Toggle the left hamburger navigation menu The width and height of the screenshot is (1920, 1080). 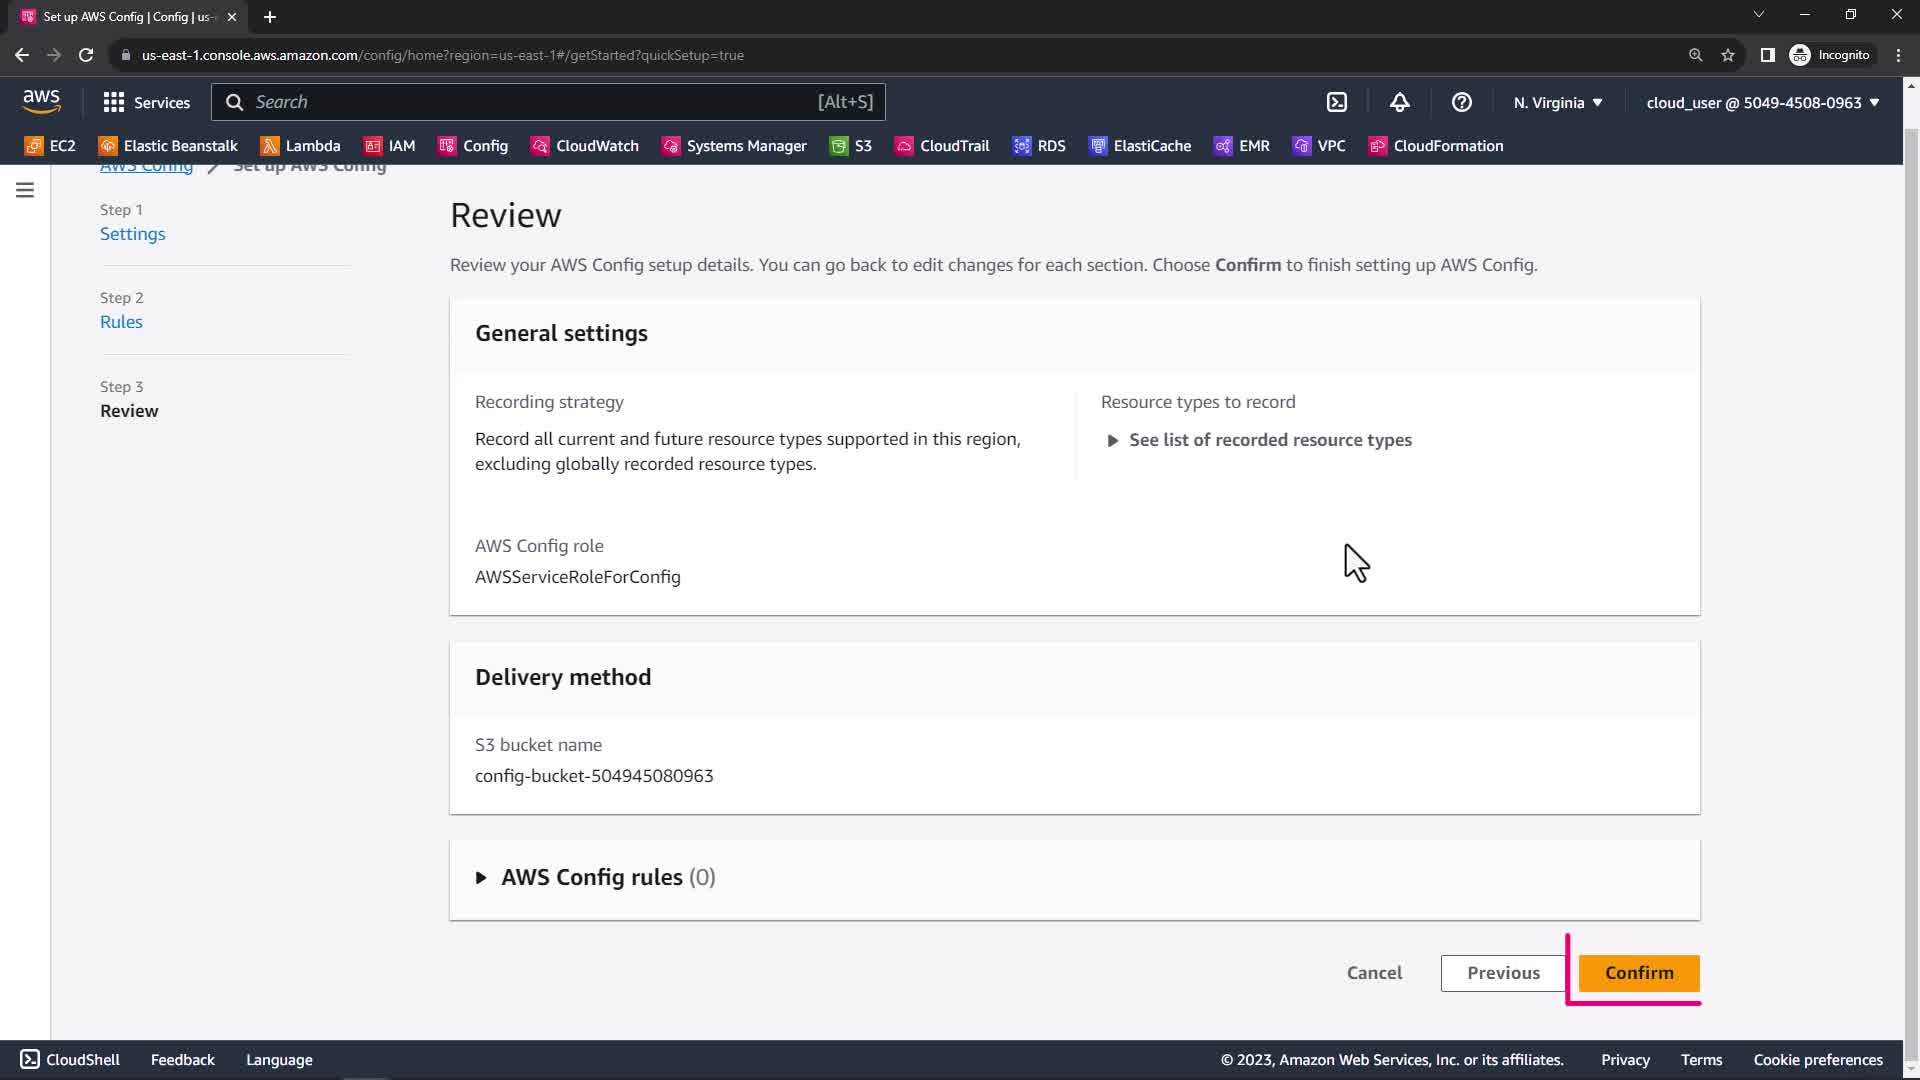25,190
